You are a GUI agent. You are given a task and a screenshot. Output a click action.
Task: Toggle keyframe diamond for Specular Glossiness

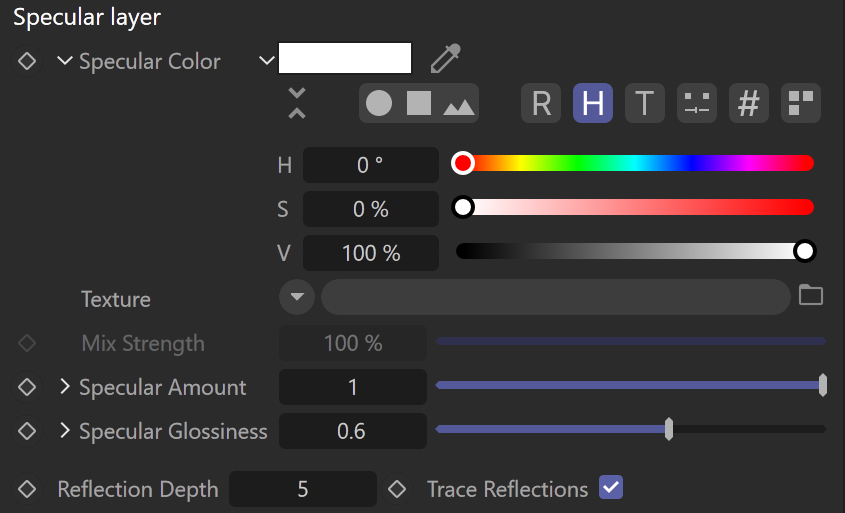(26, 431)
